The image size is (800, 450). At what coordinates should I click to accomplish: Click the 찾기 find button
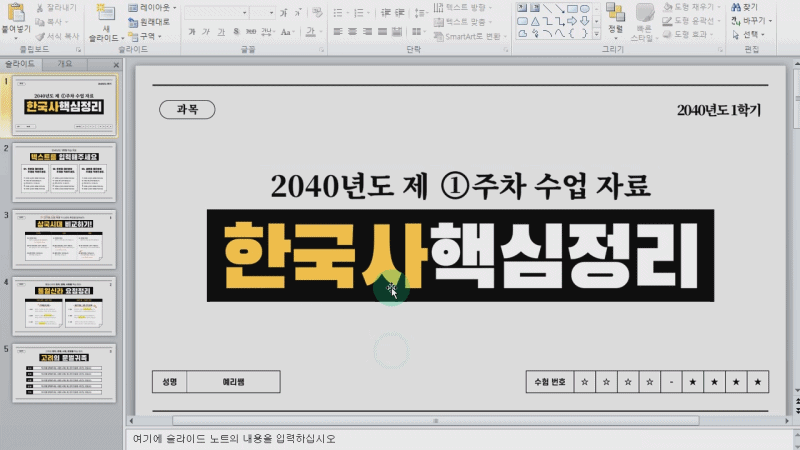tap(744, 7)
